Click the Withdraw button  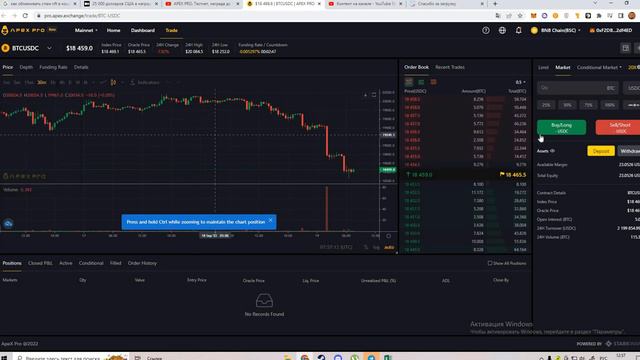tap(629, 151)
